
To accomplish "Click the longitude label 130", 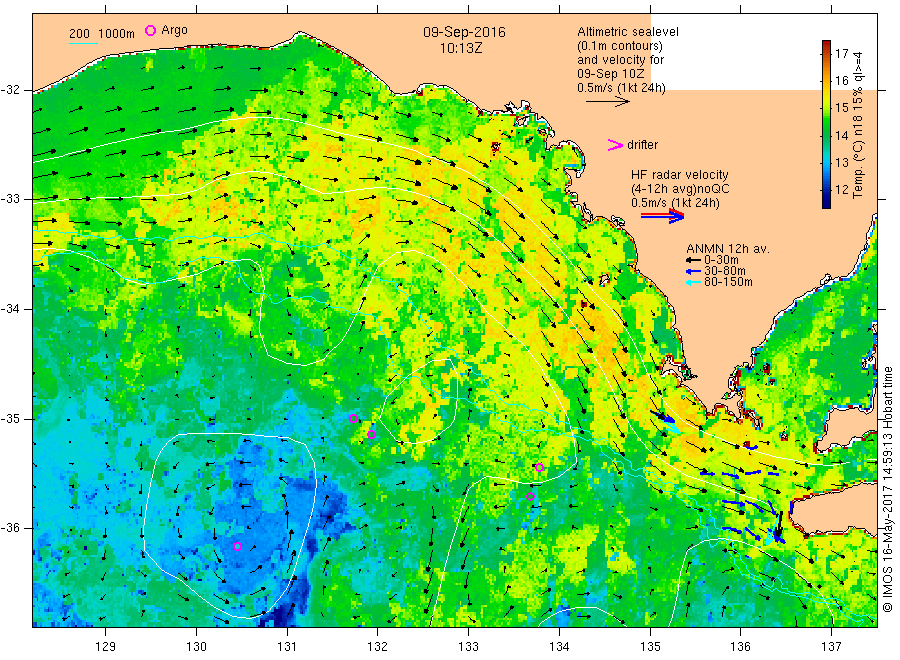I will point(196,647).
